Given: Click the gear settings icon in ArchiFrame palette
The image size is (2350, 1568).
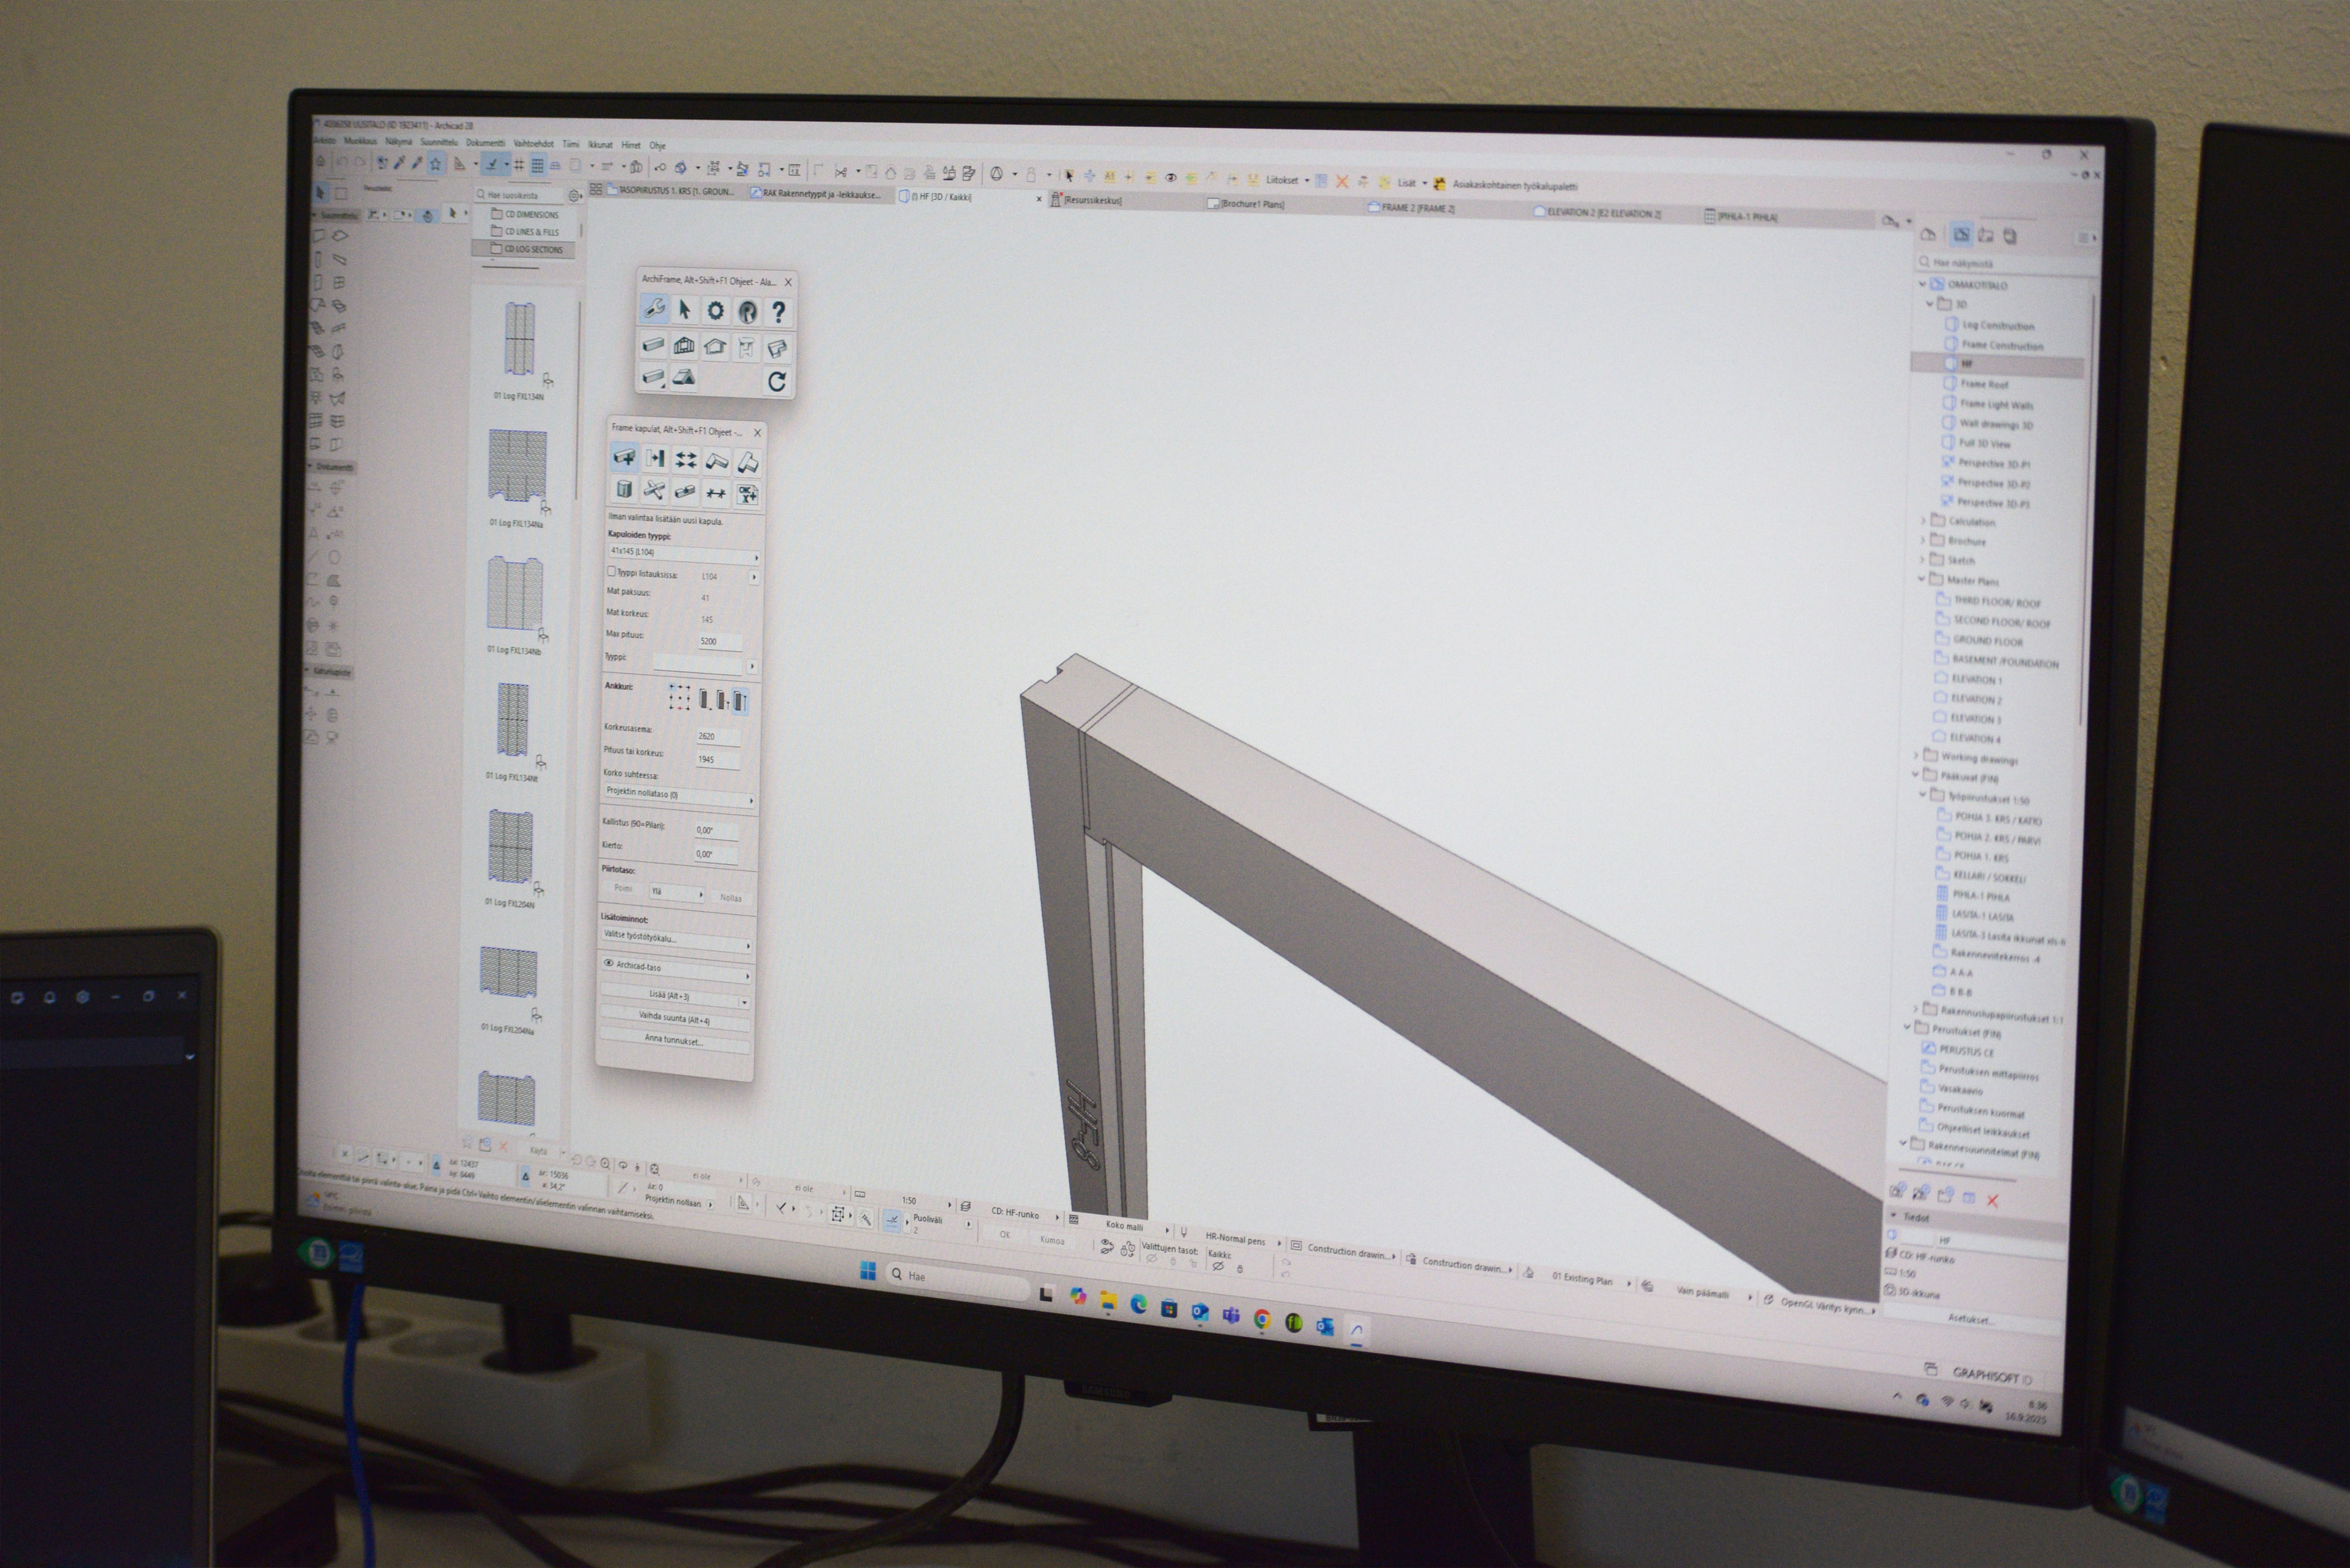Looking at the screenshot, I should pyautogui.click(x=715, y=311).
